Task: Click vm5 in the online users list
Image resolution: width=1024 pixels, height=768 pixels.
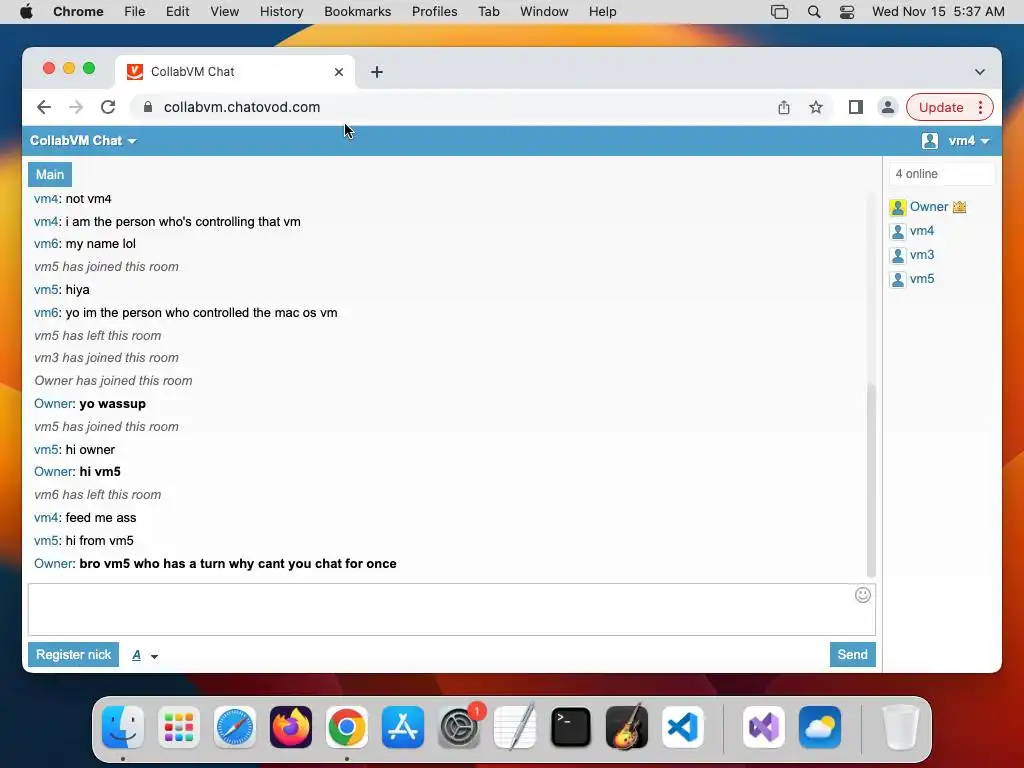Action: pyautogui.click(x=921, y=279)
